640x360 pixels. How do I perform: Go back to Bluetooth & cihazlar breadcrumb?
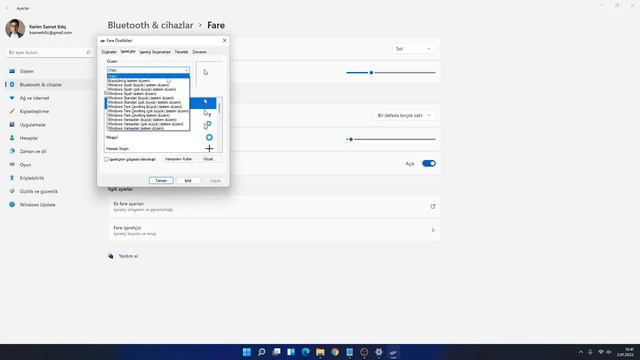point(150,25)
